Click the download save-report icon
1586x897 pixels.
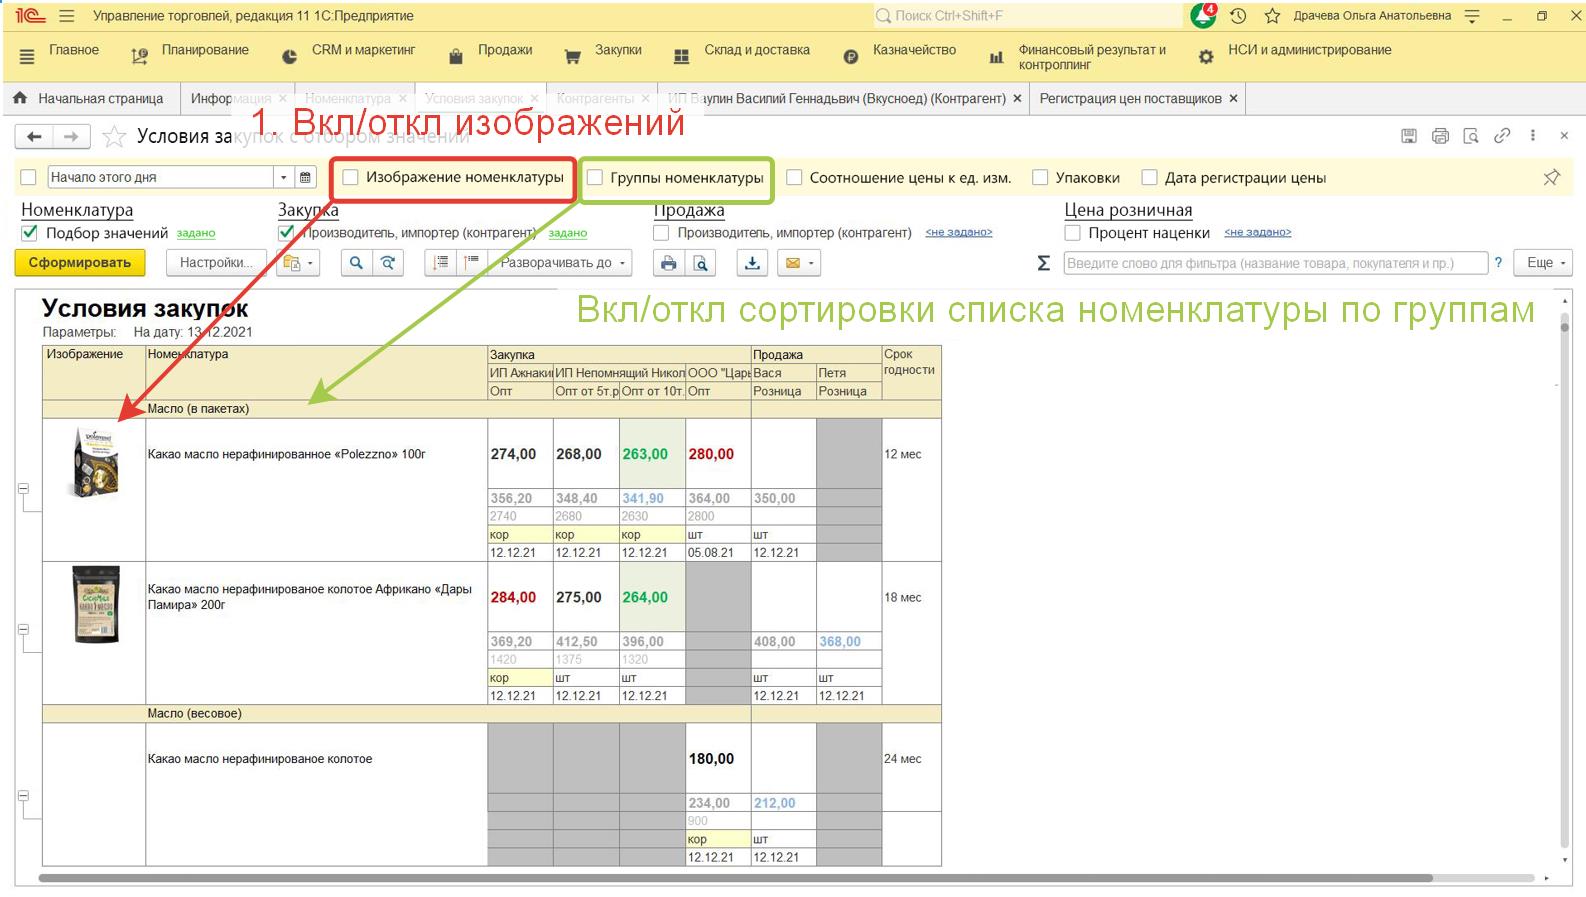(x=752, y=263)
